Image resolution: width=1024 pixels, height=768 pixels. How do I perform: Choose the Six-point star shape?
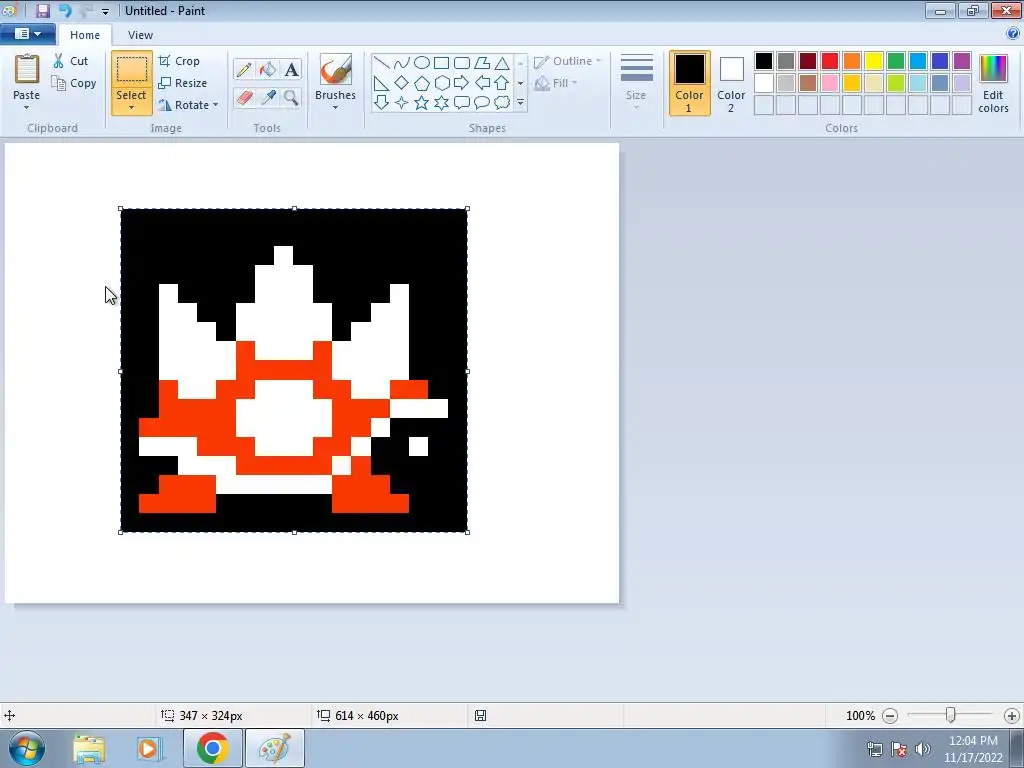coord(441,103)
